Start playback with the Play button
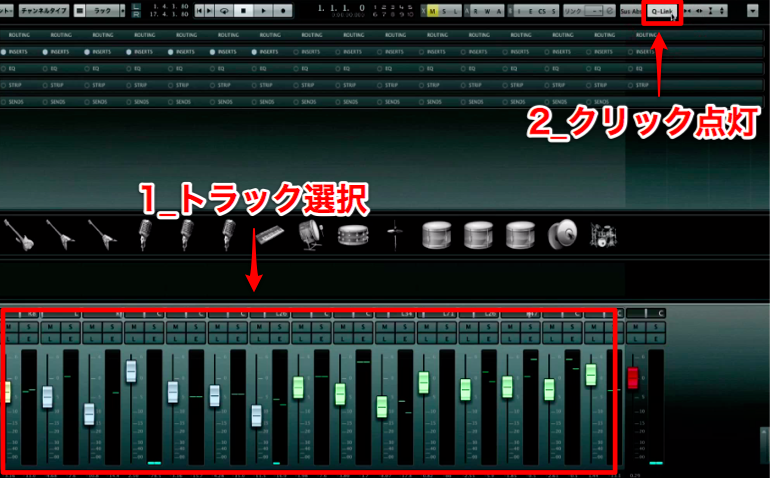Viewport: 770px width, 478px height. pos(263,10)
